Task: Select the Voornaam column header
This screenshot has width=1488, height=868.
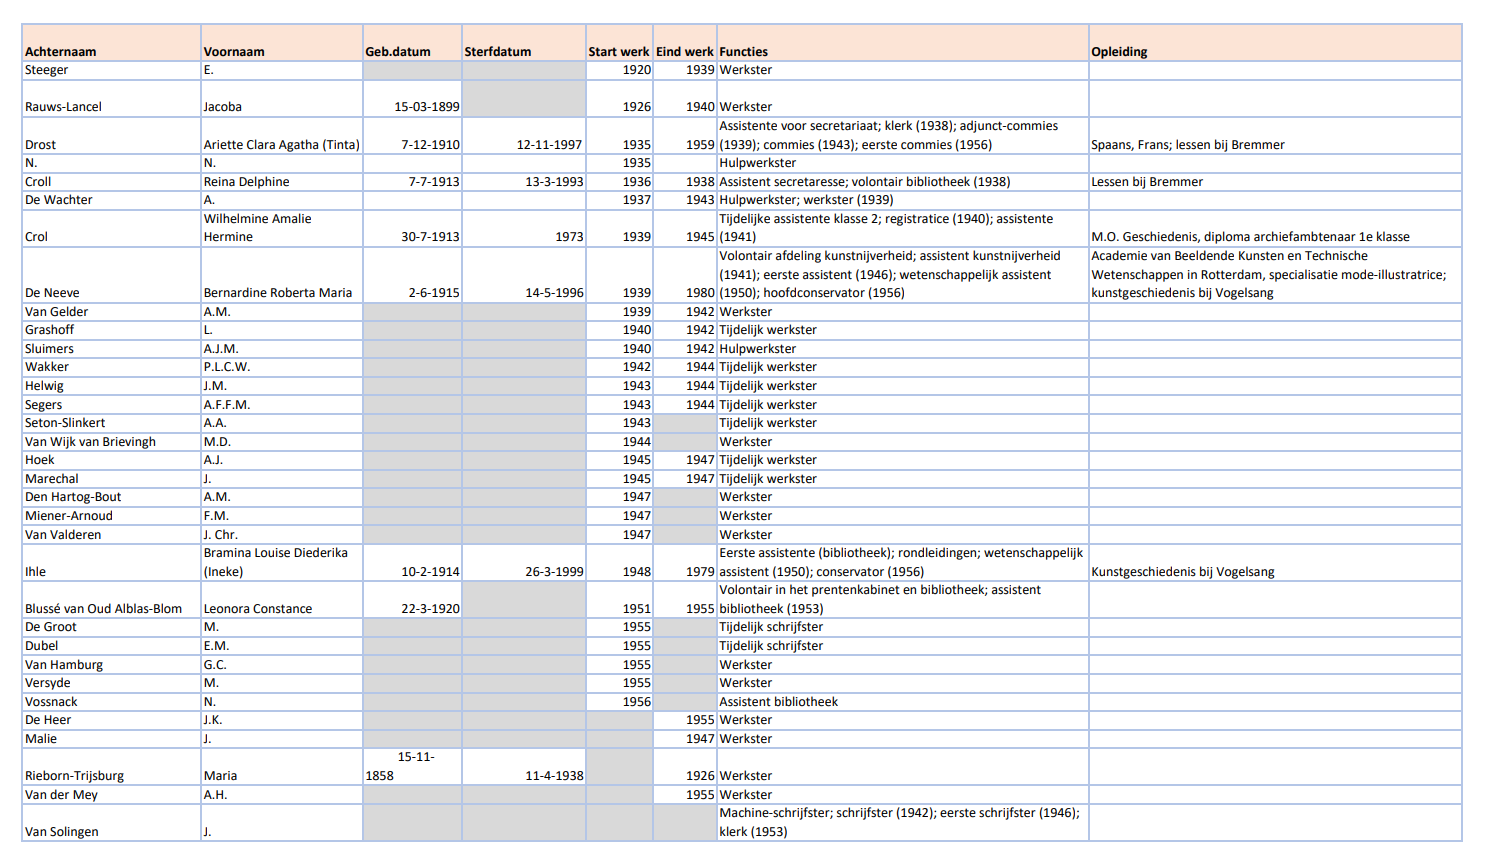Action: click(234, 52)
